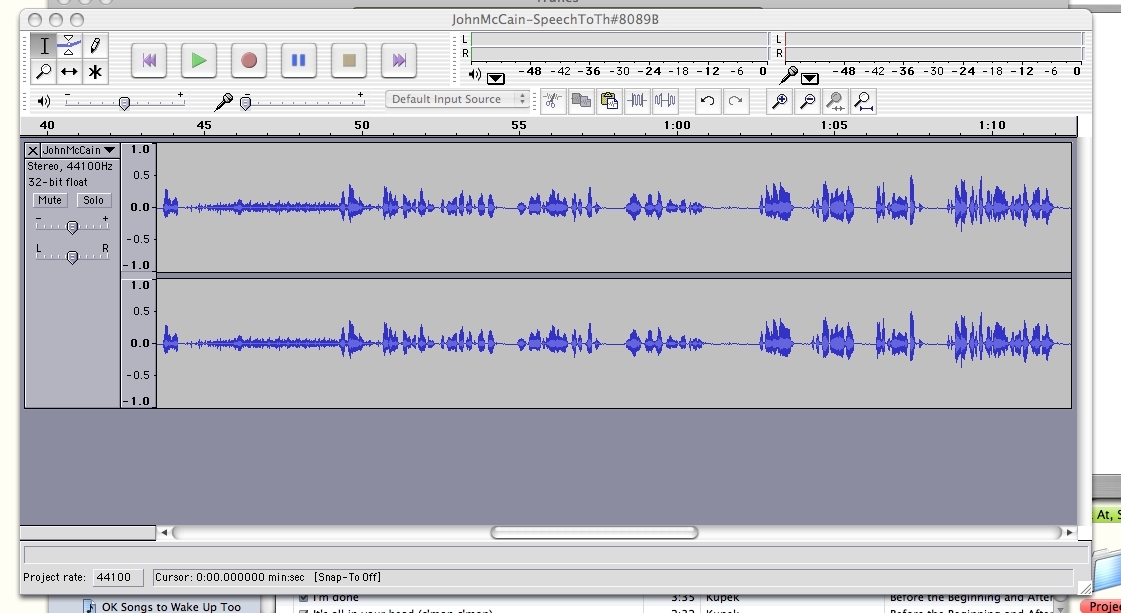Select the Envelope tool
The image size is (1121, 613).
(x=69, y=45)
